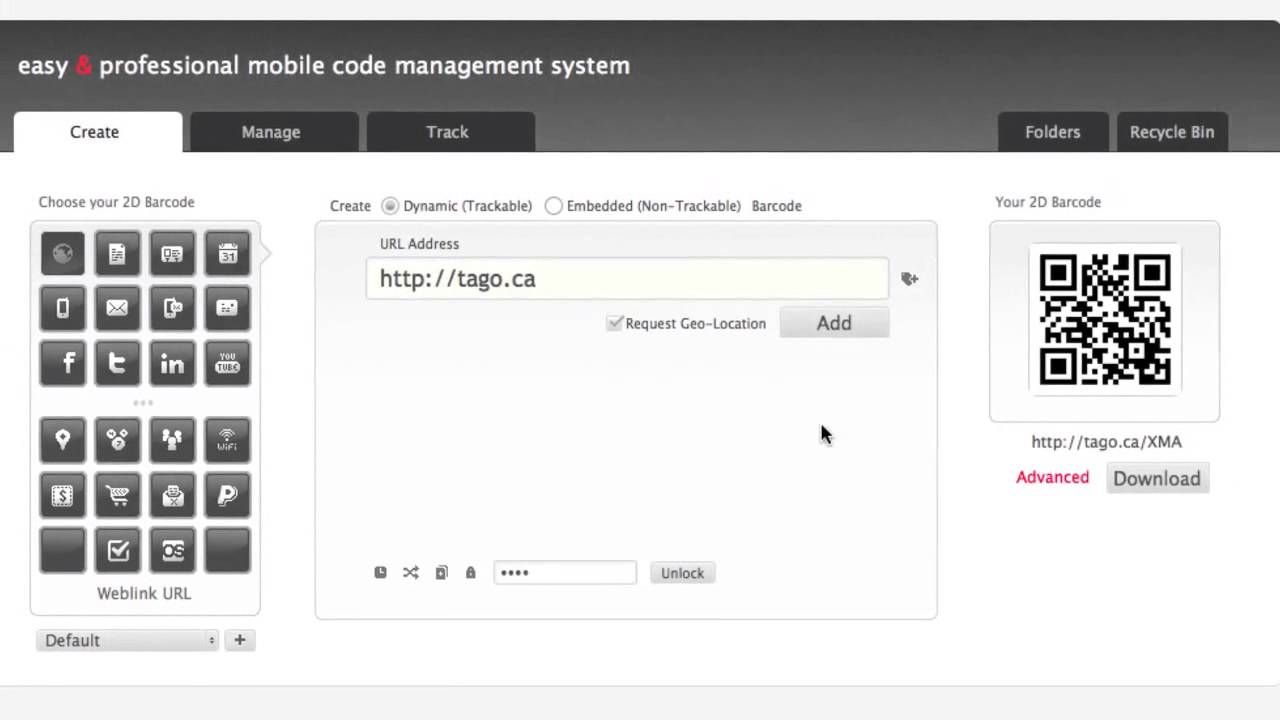Click the padlock icon
The width and height of the screenshot is (1280, 720).
(470, 573)
